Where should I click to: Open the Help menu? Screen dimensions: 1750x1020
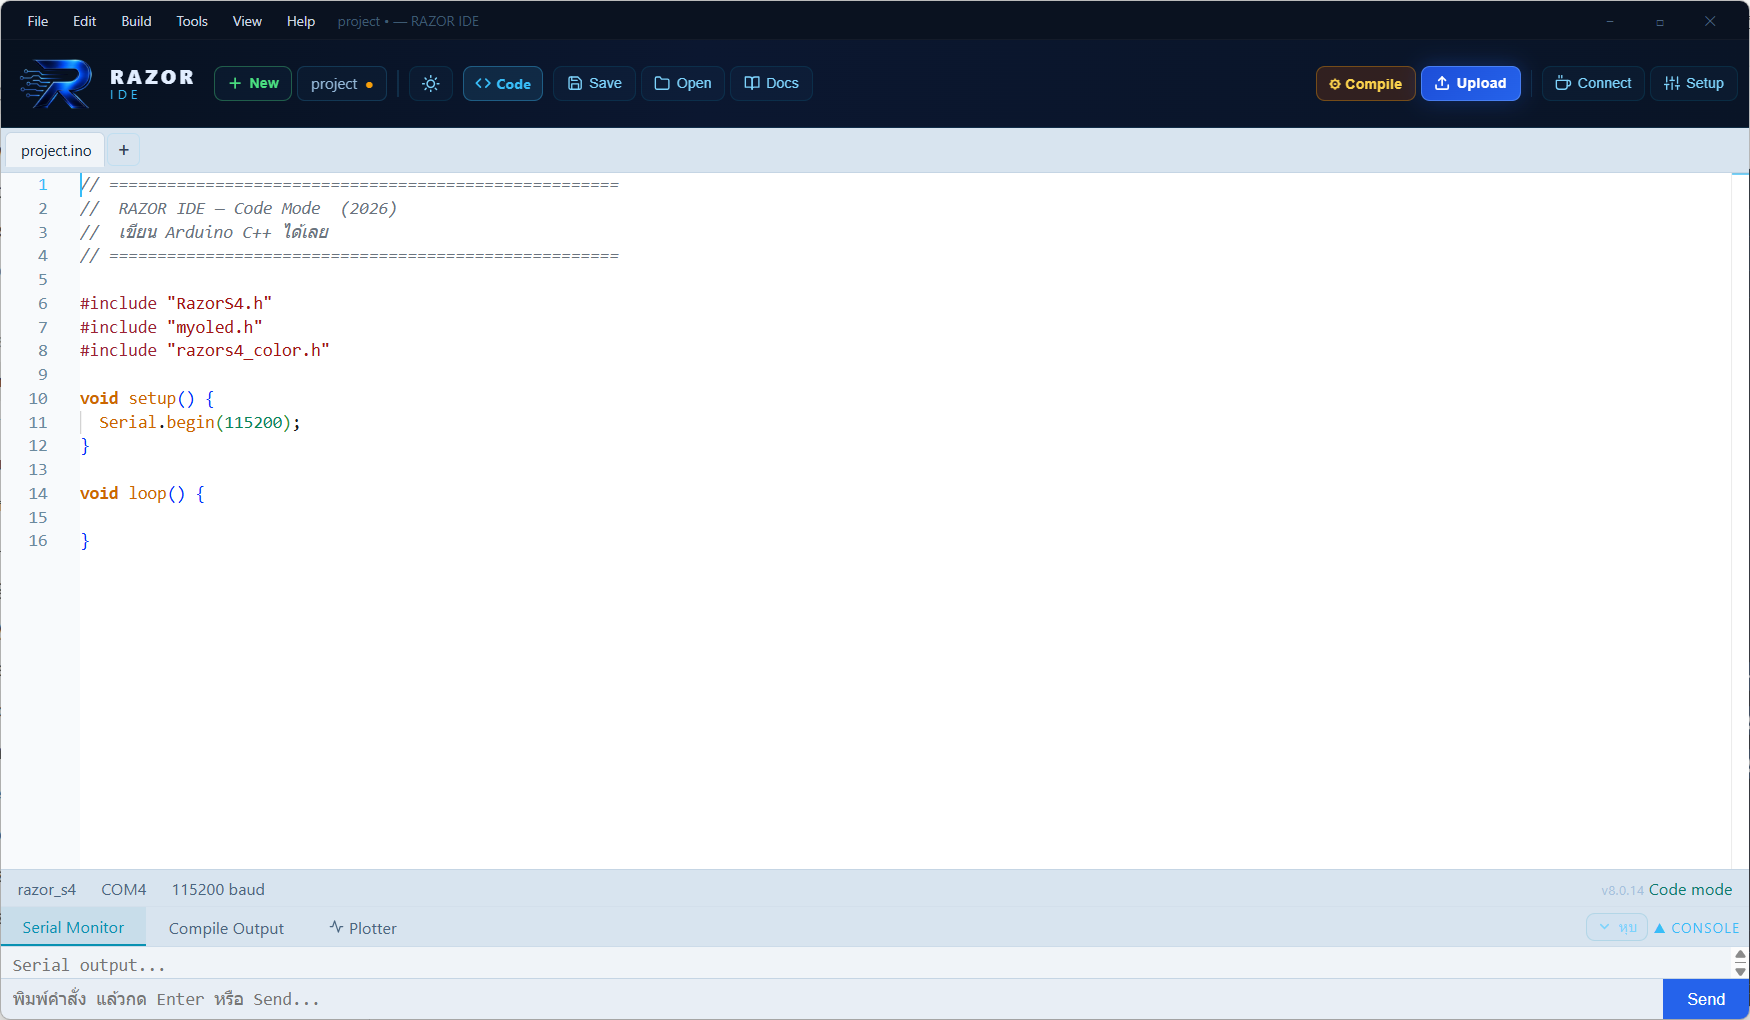pyautogui.click(x=301, y=21)
